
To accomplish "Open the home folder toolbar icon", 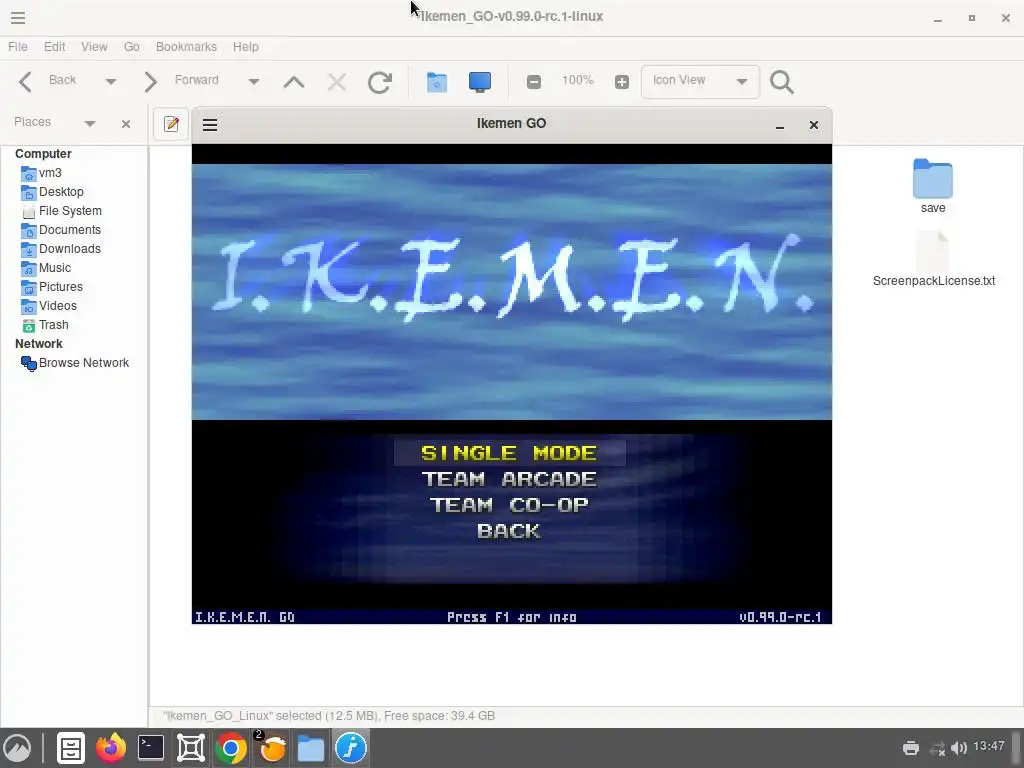I will coord(437,82).
